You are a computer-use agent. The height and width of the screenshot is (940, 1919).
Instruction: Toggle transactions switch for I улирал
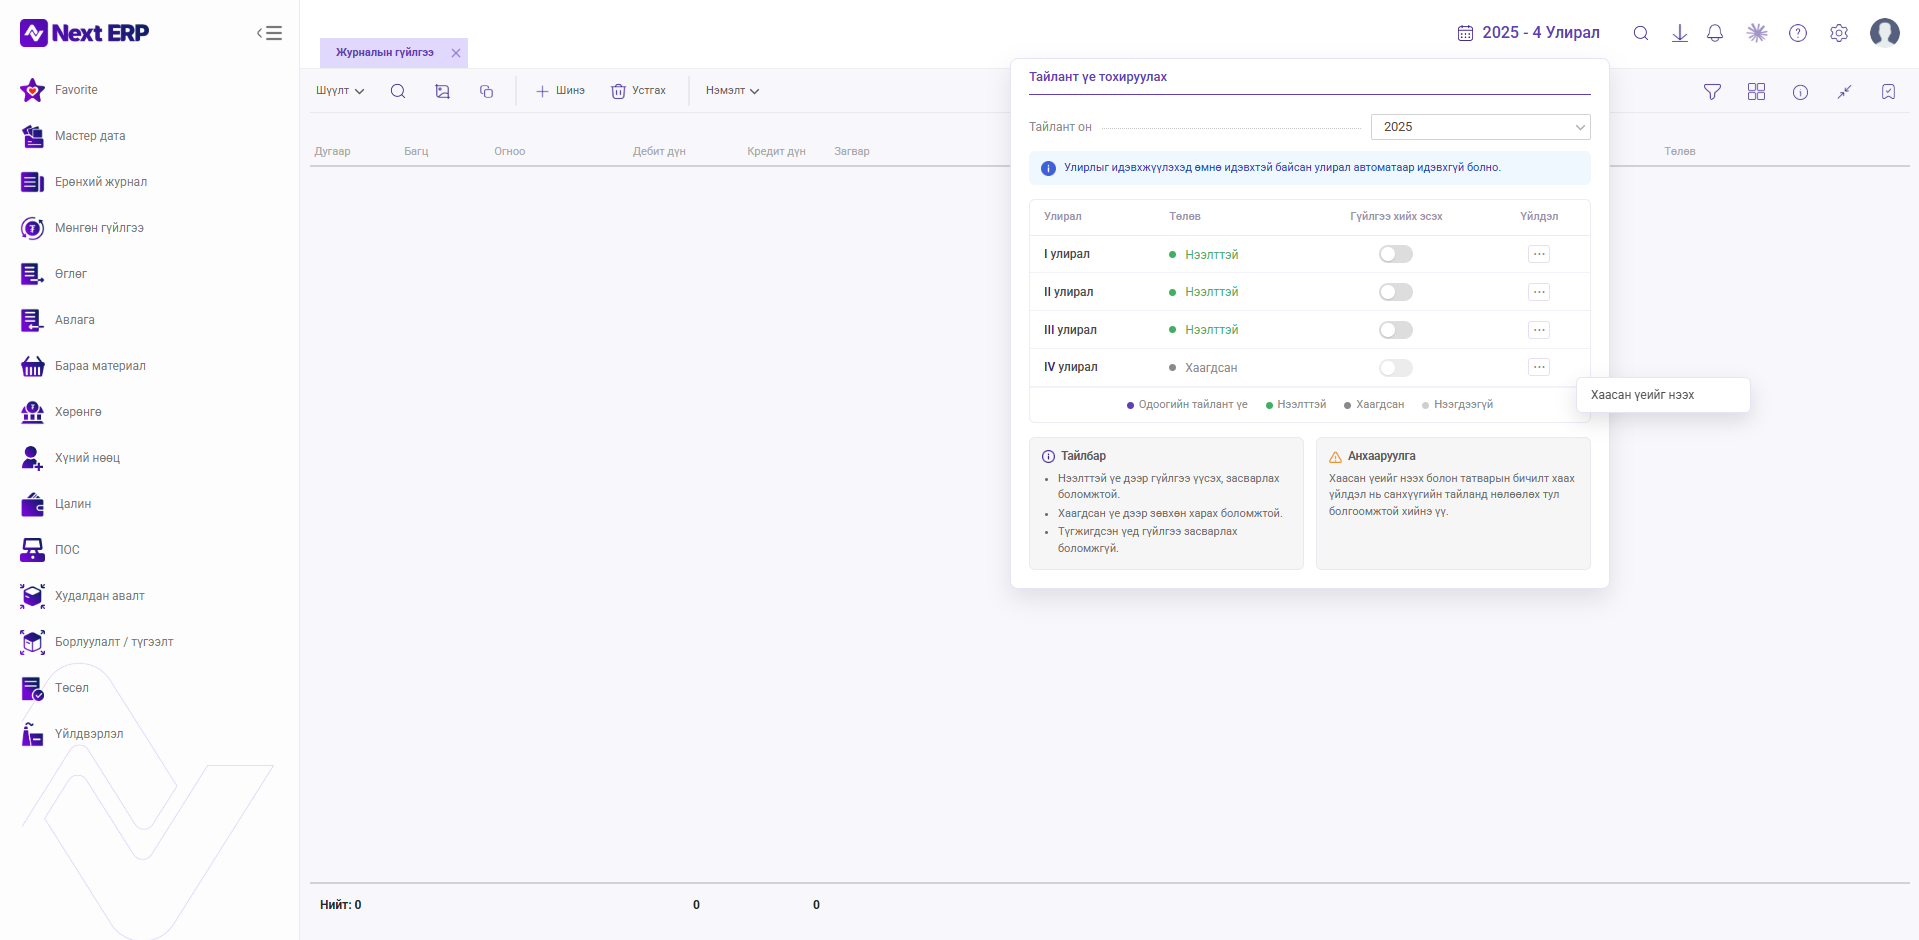point(1396,254)
